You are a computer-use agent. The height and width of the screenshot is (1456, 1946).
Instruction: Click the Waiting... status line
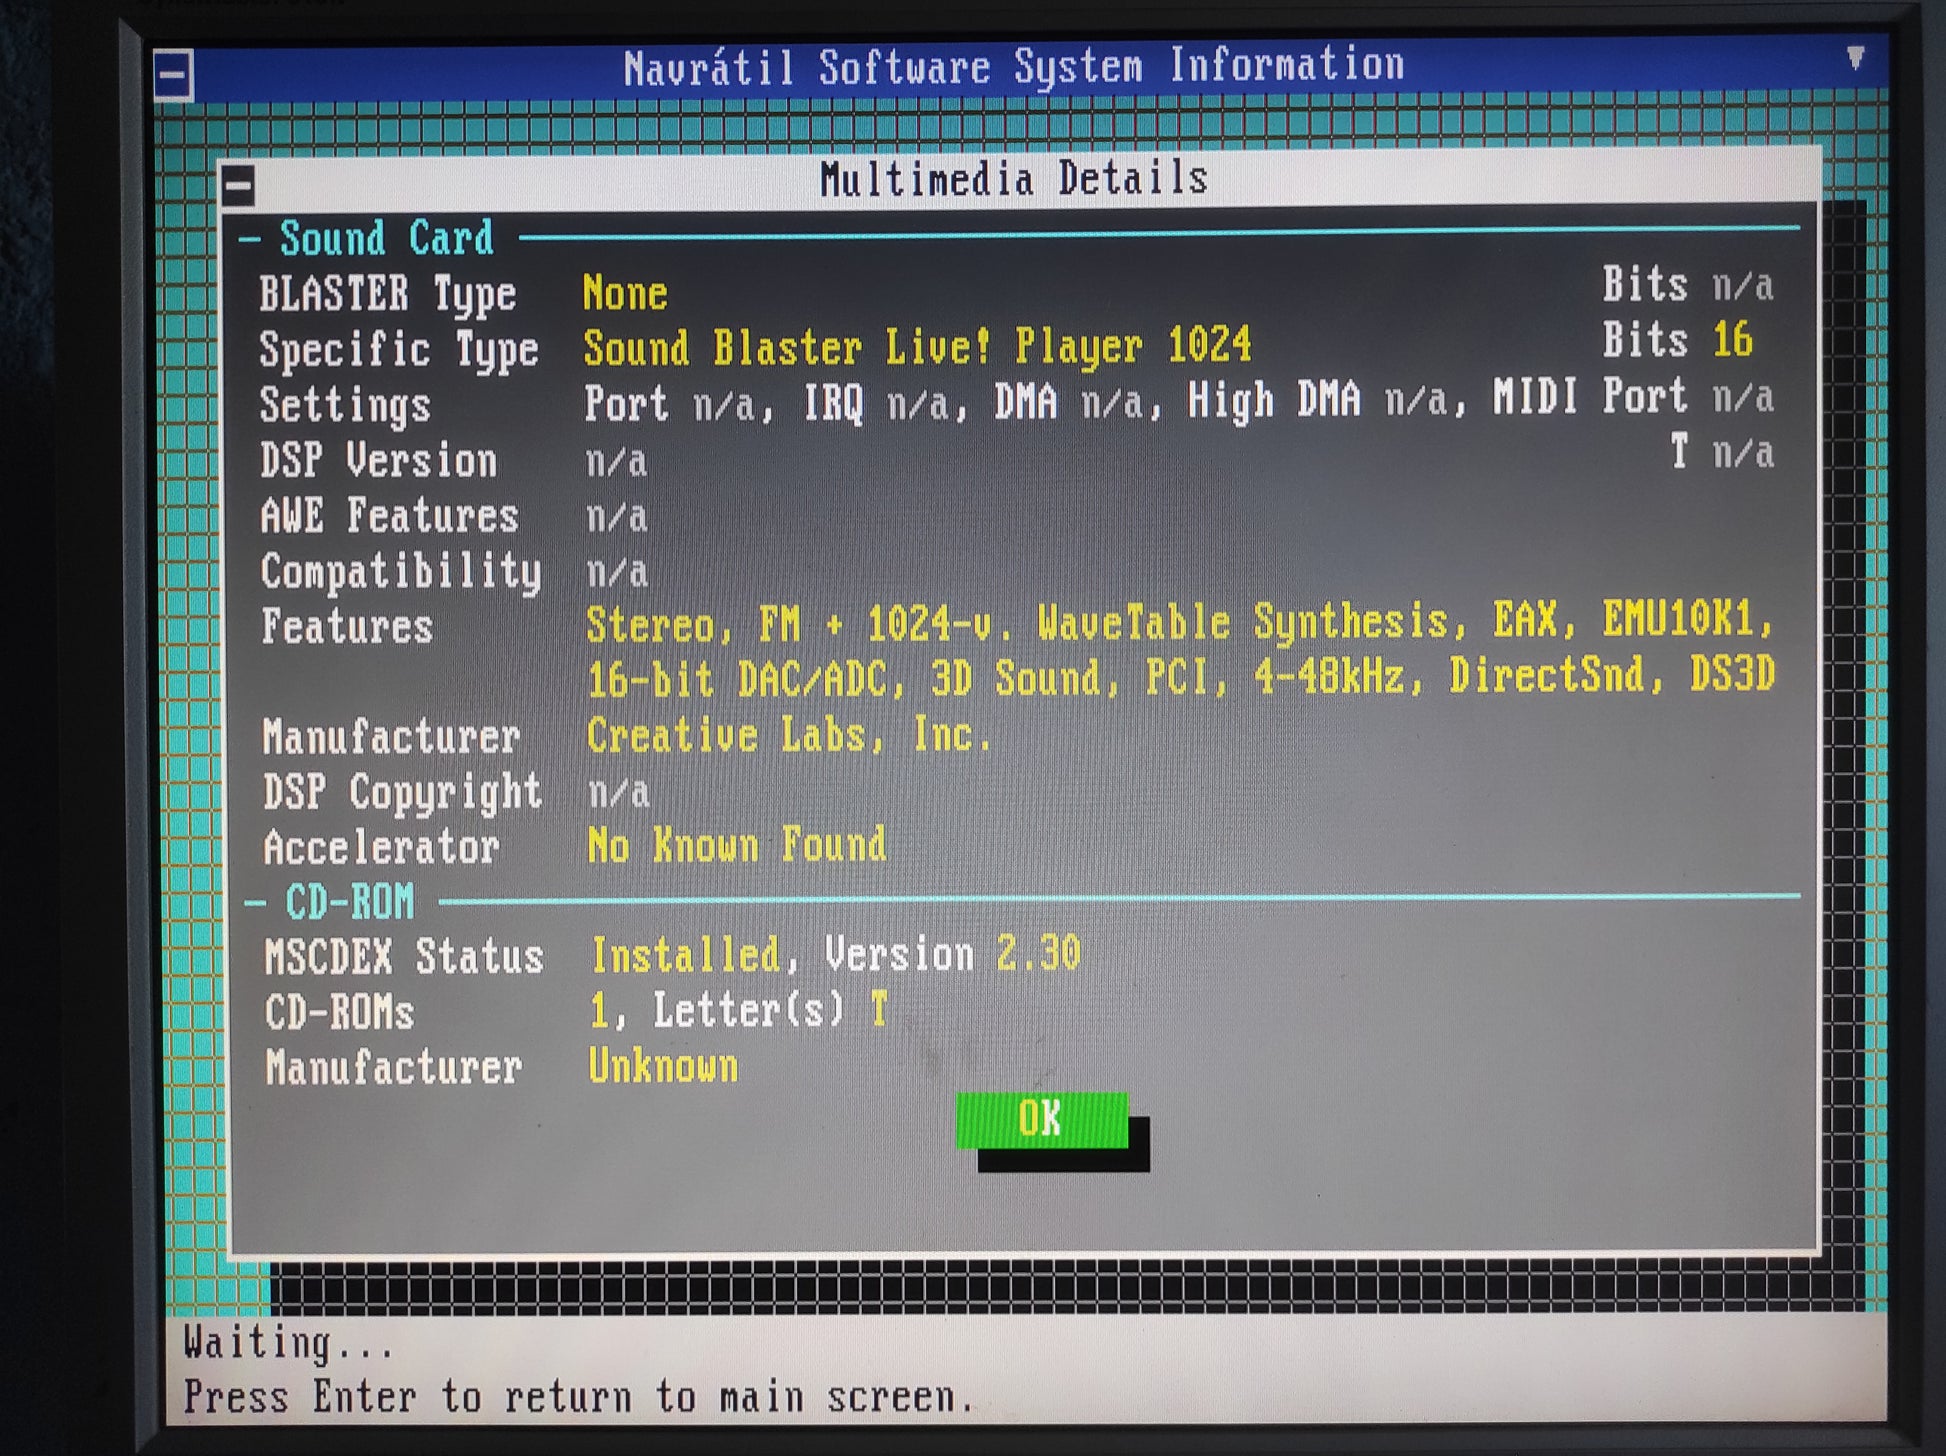pos(288,1343)
